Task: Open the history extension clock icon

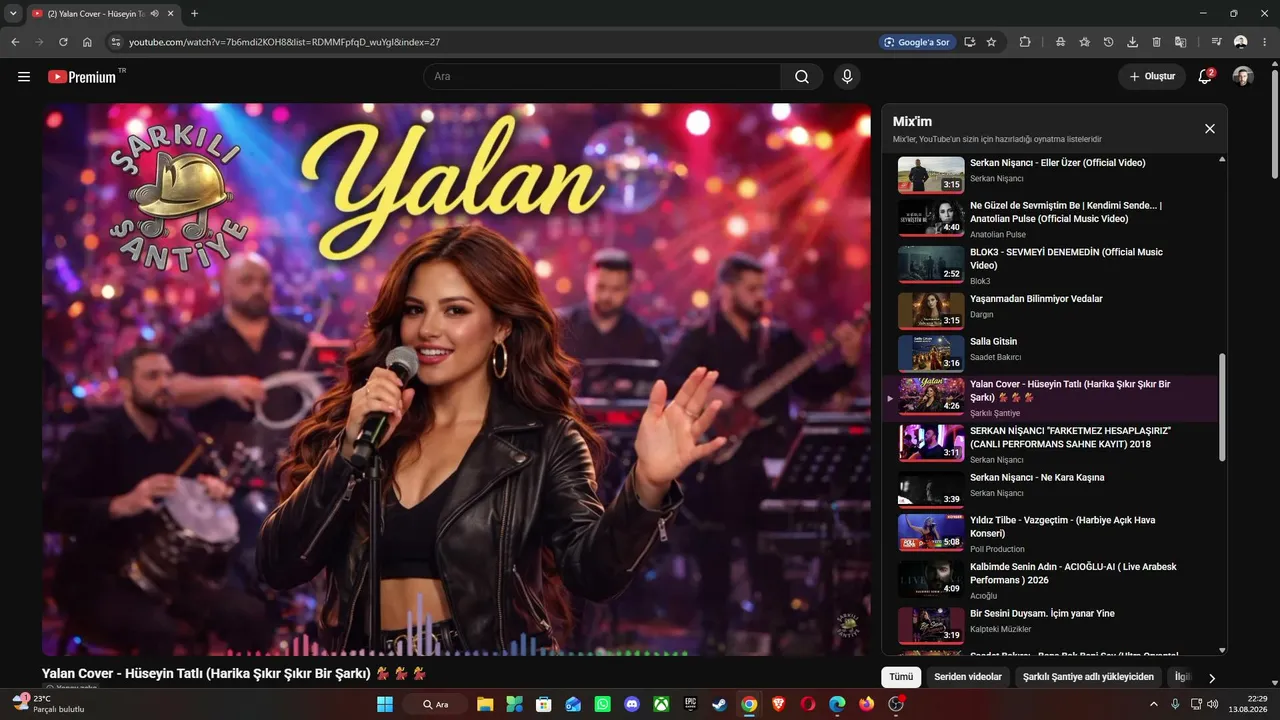Action: point(1108,42)
